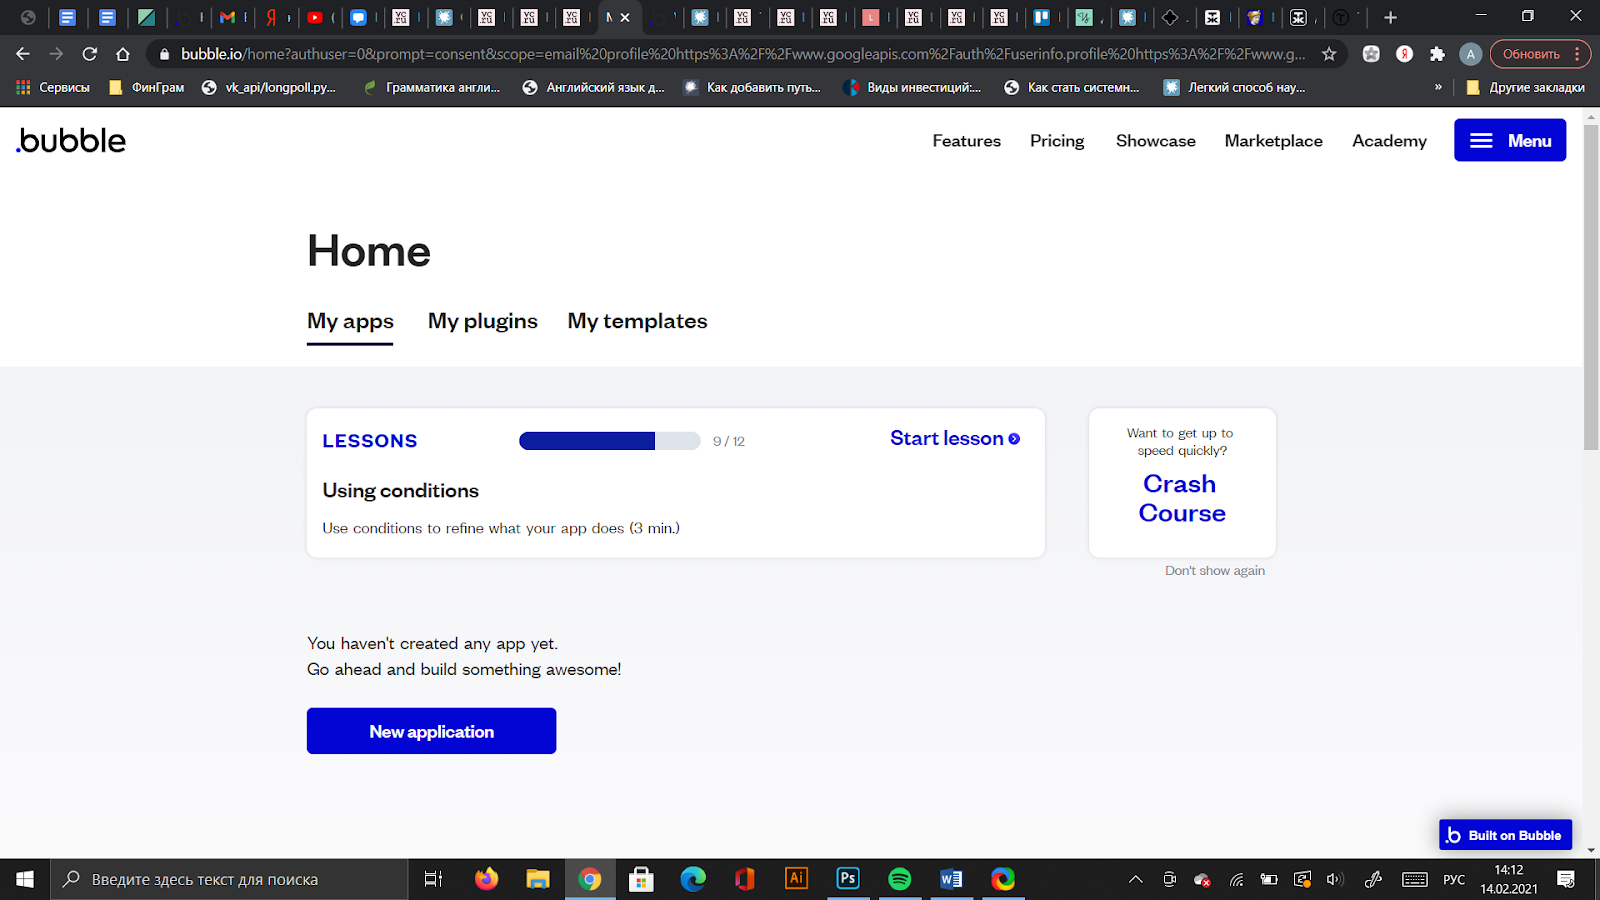
Task: Open the Crash Course link
Action: (1181, 498)
